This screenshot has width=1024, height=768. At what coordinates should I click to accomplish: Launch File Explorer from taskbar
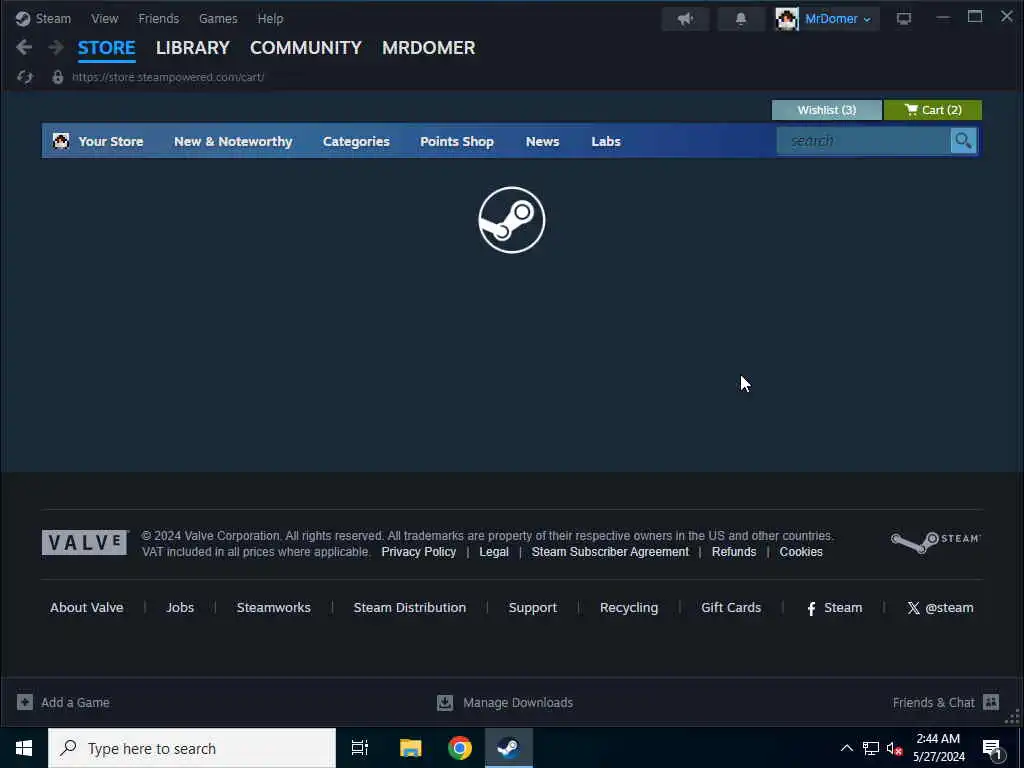[x=411, y=748]
